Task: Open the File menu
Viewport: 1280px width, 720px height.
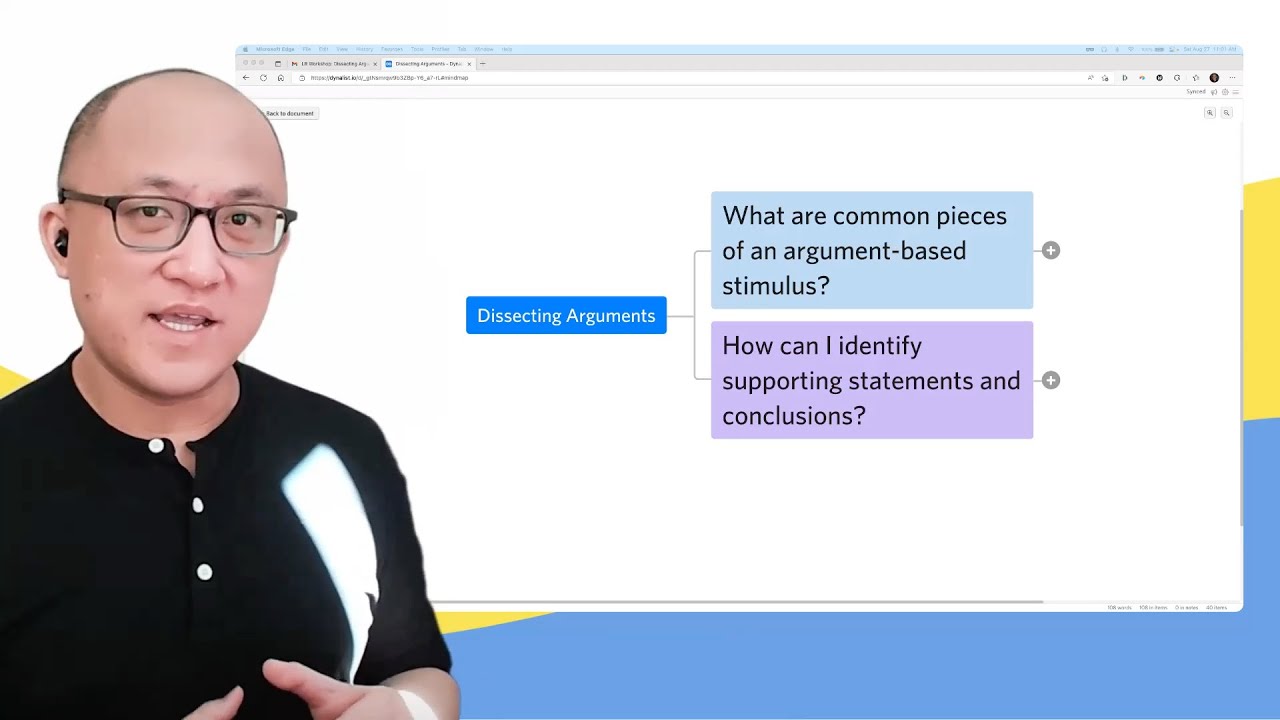Action: (307, 49)
